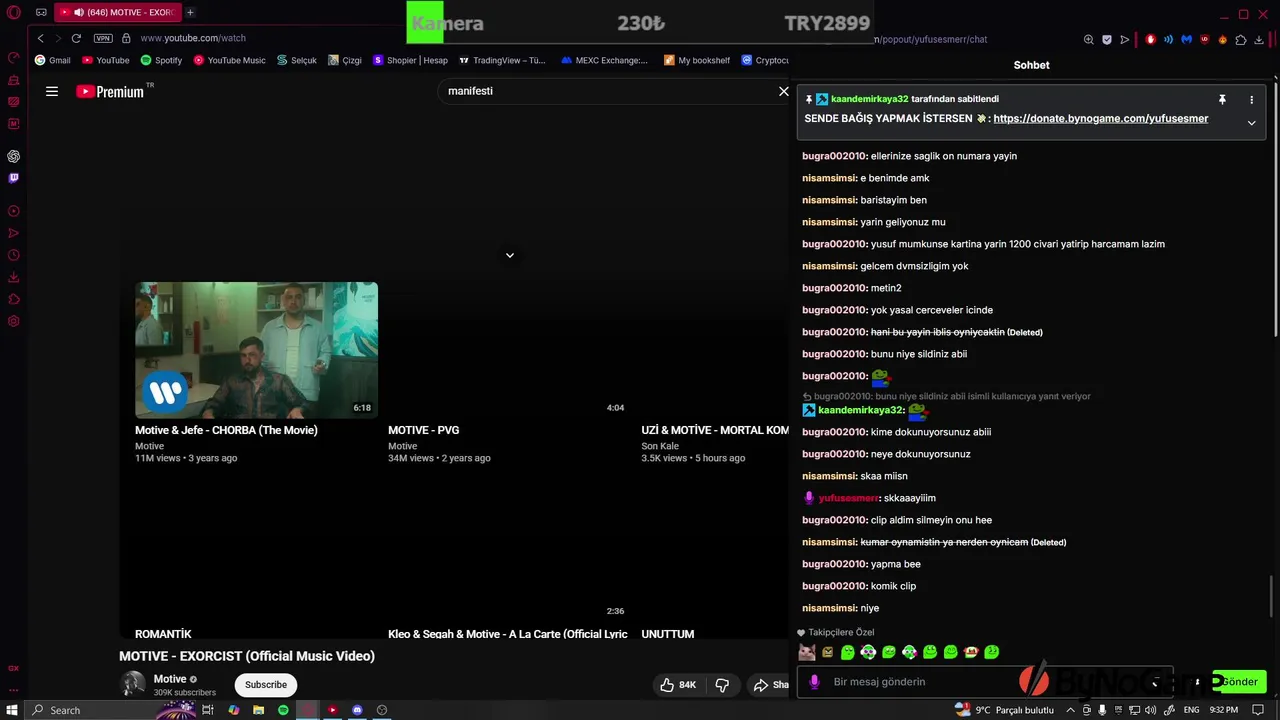Show hidden system tray icons
This screenshot has height=720, width=1280.
point(1071,710)
